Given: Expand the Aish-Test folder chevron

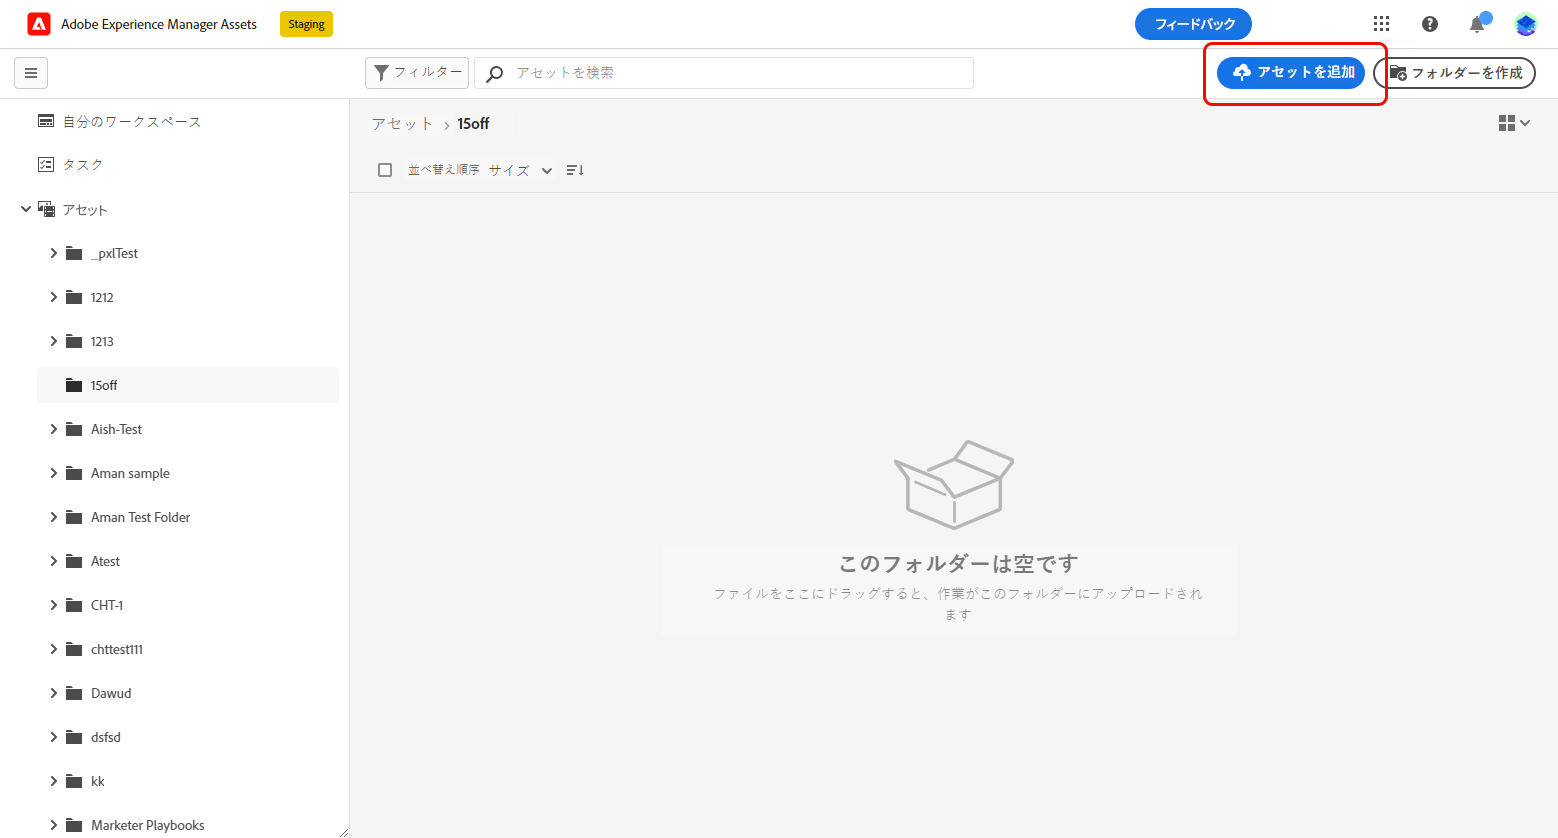Looking at the screenshot, I should click(54, 429).
